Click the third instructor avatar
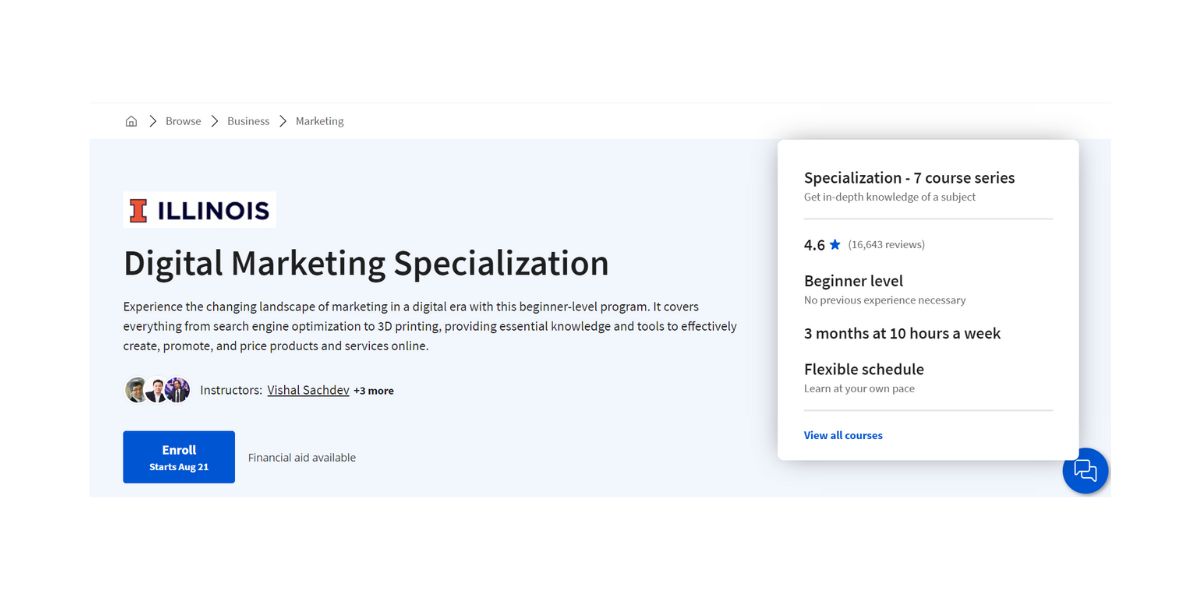The height and width of the screenshot is (600, 1200). click(x=177, y=389)
